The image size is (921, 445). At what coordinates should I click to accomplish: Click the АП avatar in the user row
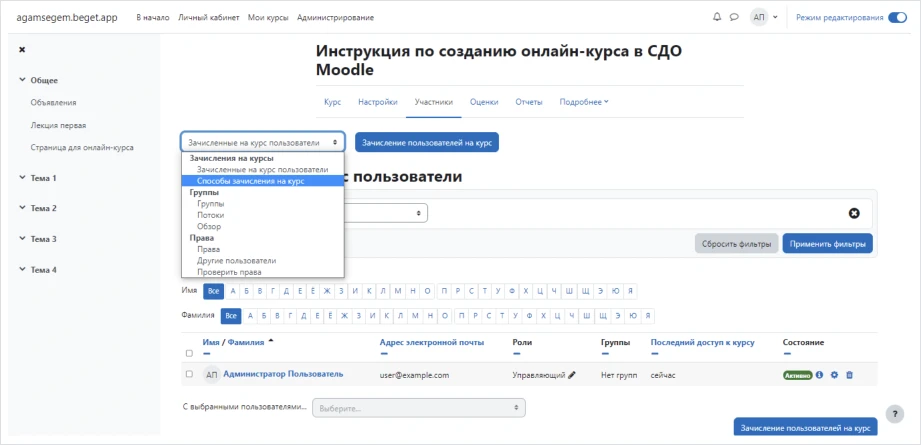pos(211,375)
